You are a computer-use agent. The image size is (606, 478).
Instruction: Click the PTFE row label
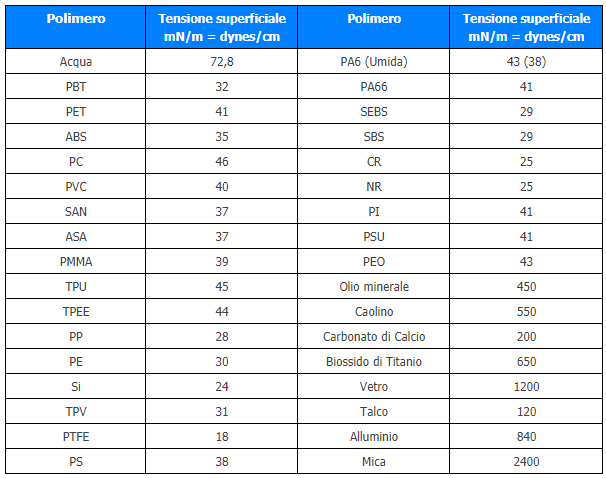point(76,436)
